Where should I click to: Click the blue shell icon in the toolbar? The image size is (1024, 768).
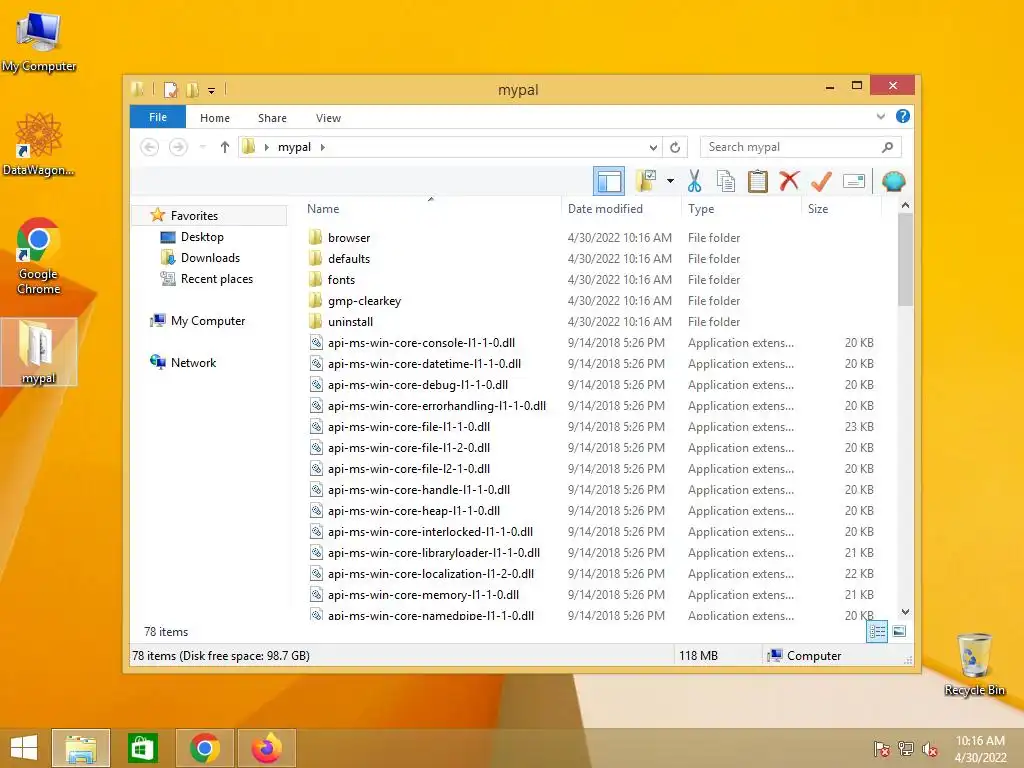click(893, 181)
